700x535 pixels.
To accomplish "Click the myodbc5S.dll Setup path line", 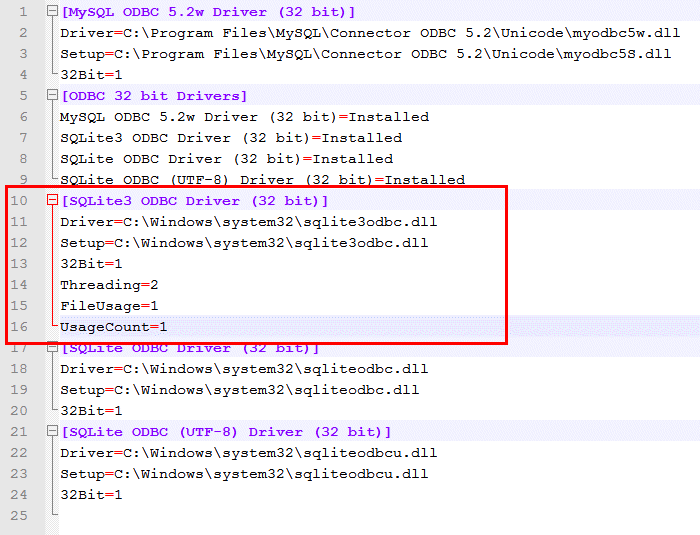I will [366, 54].
